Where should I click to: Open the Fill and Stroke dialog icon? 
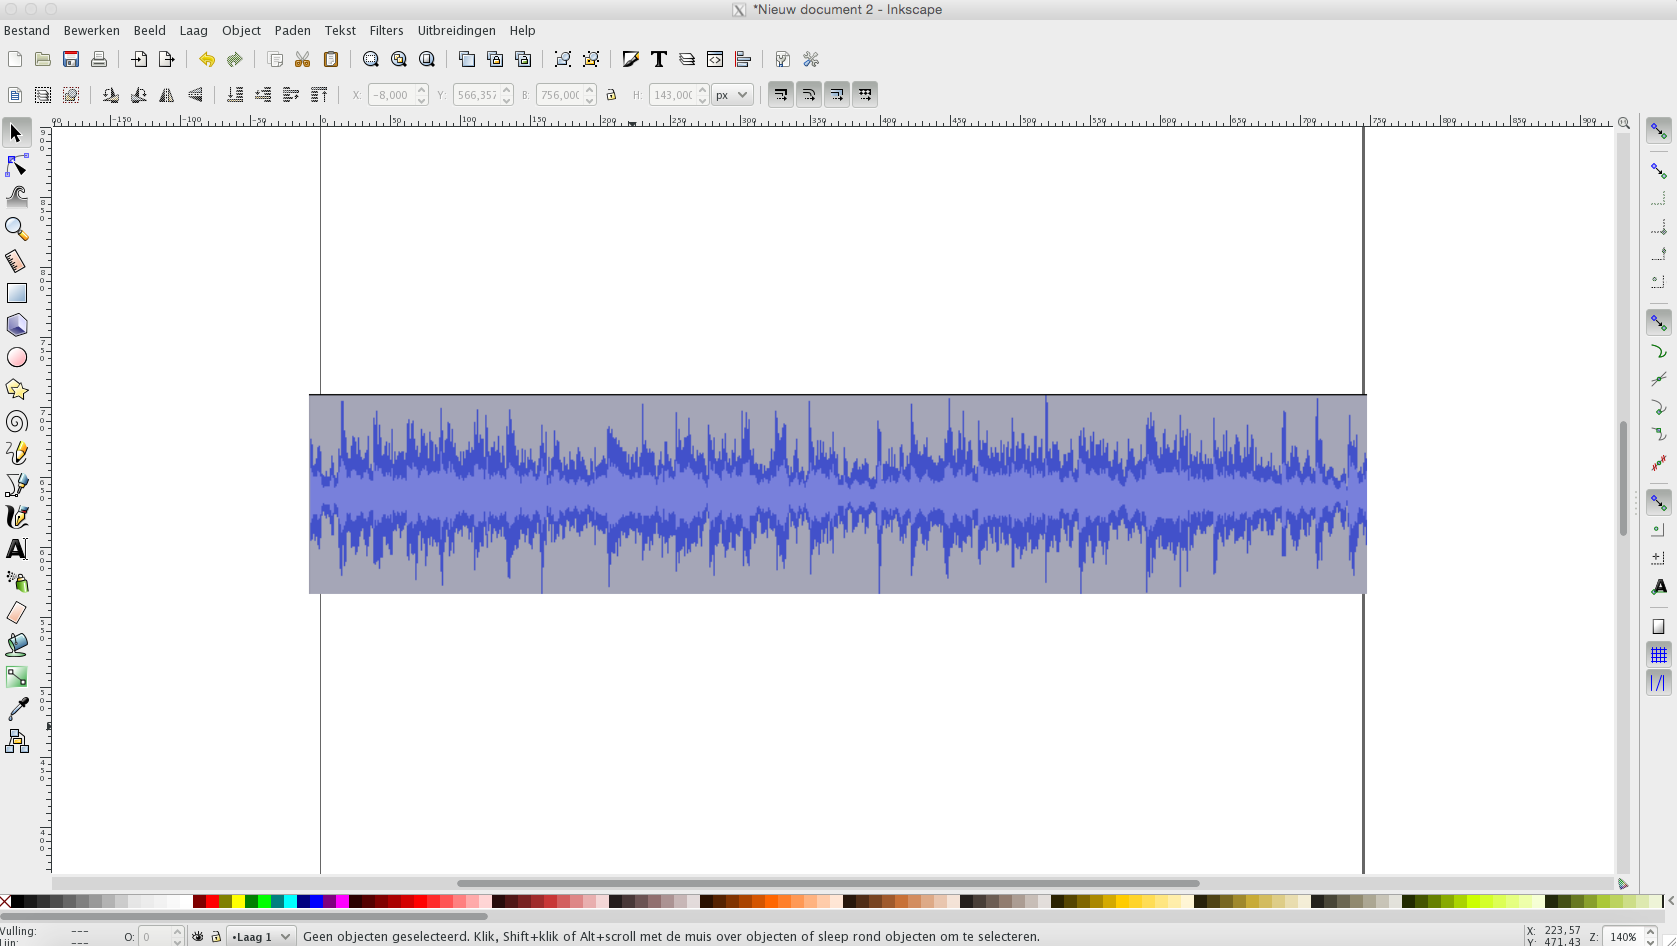click(x=631, y=59)
